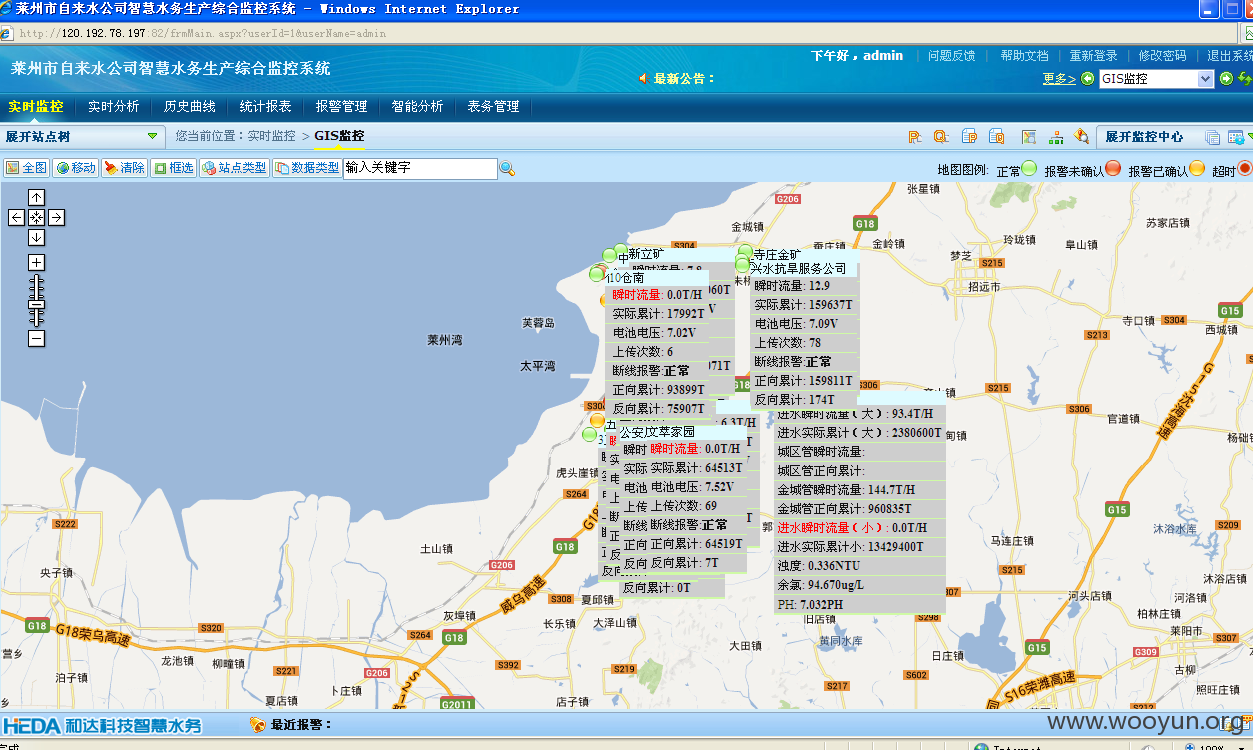
Task: Open the 历史曲线 menu tab
Action: pyautogui.click(x=189, y=106)
